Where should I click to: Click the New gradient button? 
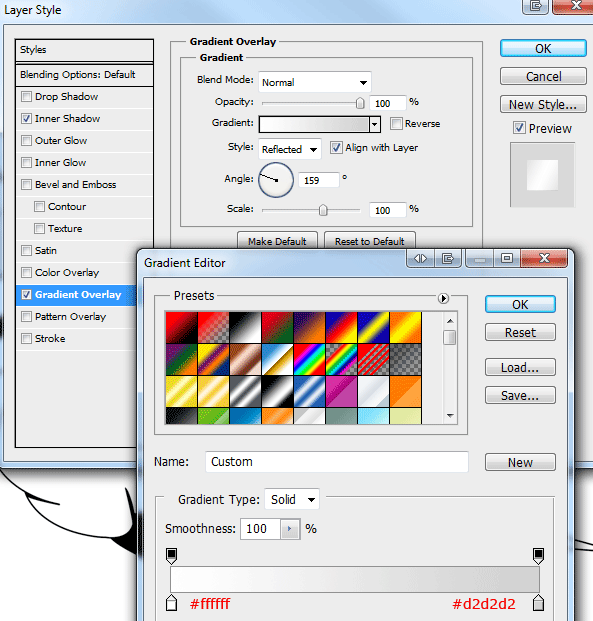pyautogui.click(x=520, y=462)
